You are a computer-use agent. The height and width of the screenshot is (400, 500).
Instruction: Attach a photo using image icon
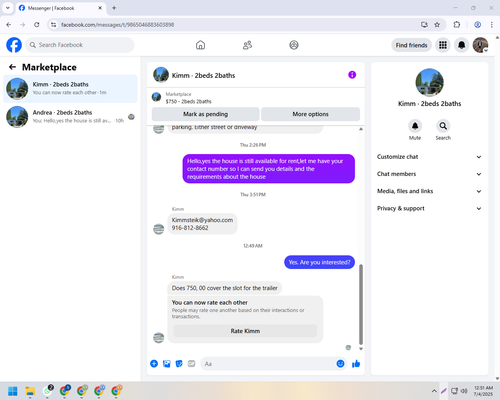coord(167,364)
